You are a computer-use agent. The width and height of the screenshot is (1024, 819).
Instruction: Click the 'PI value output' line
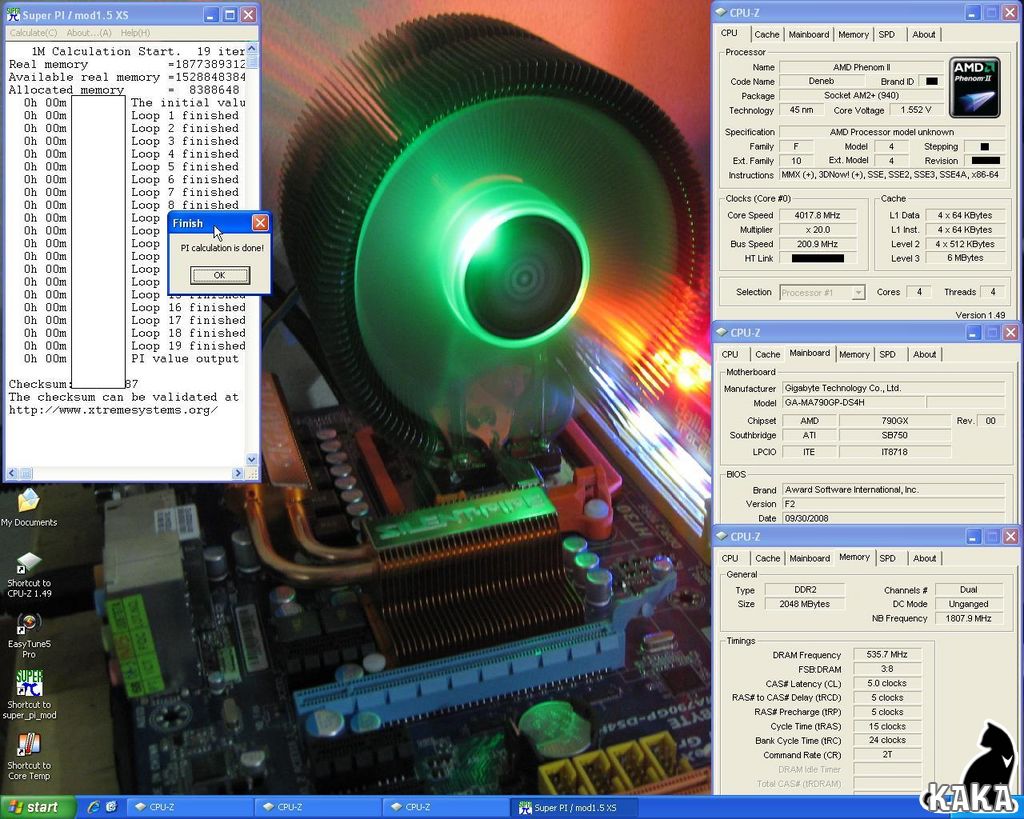pos(185,359)
